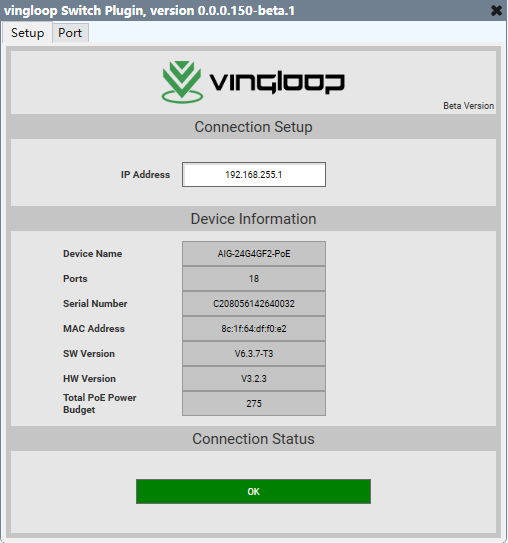This screenshot has height=543, width=508.
Task: Select the MAC Address value 8c:1f:64:df:f0:e2
Action: (254, 328)
